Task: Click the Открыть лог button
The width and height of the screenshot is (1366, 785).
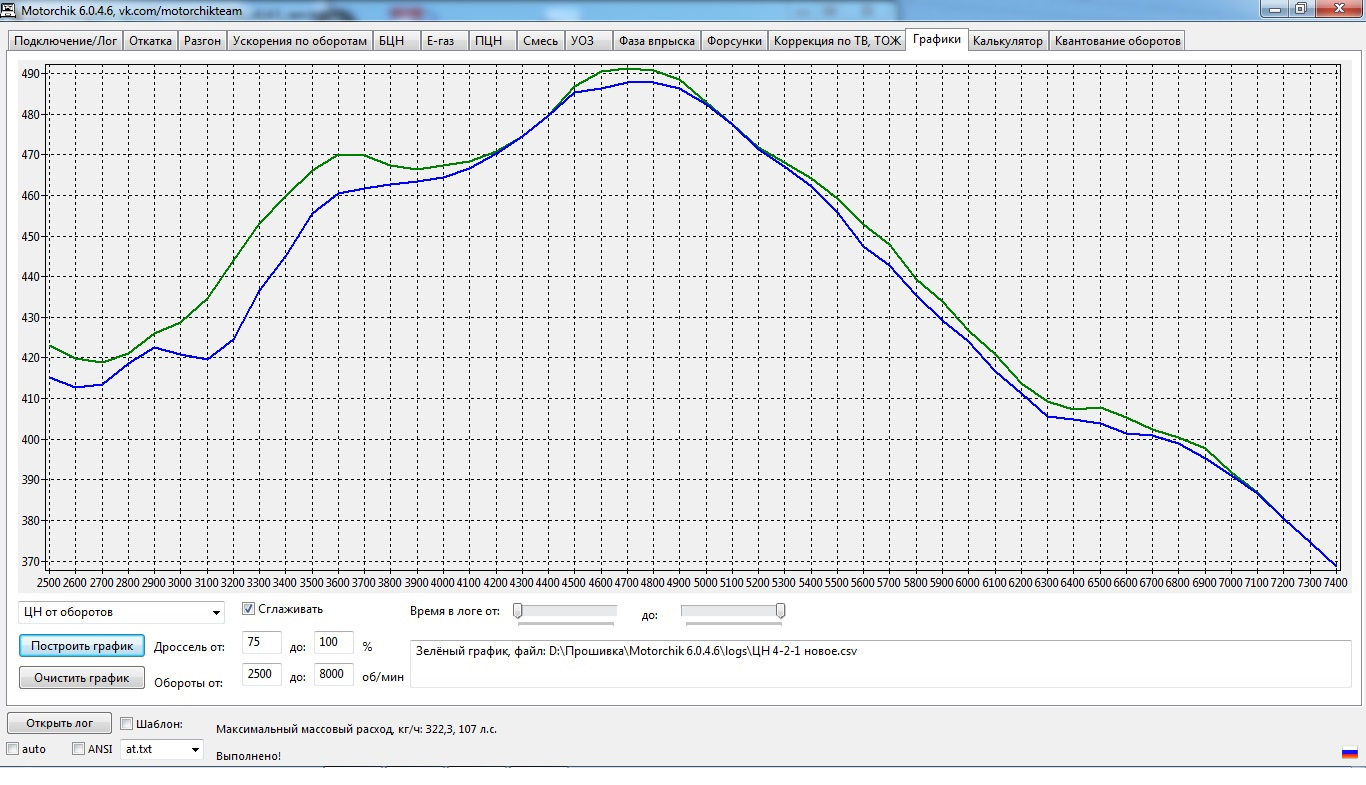Action: tap(59, 723)
